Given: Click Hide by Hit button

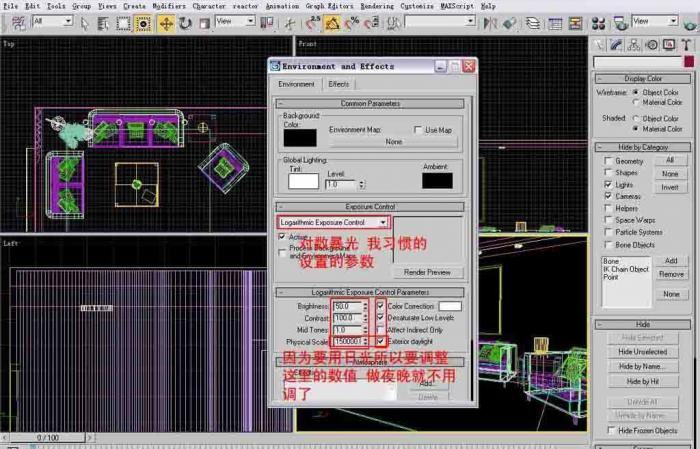Looking at the screenshot, I should (x=643, y=382).
